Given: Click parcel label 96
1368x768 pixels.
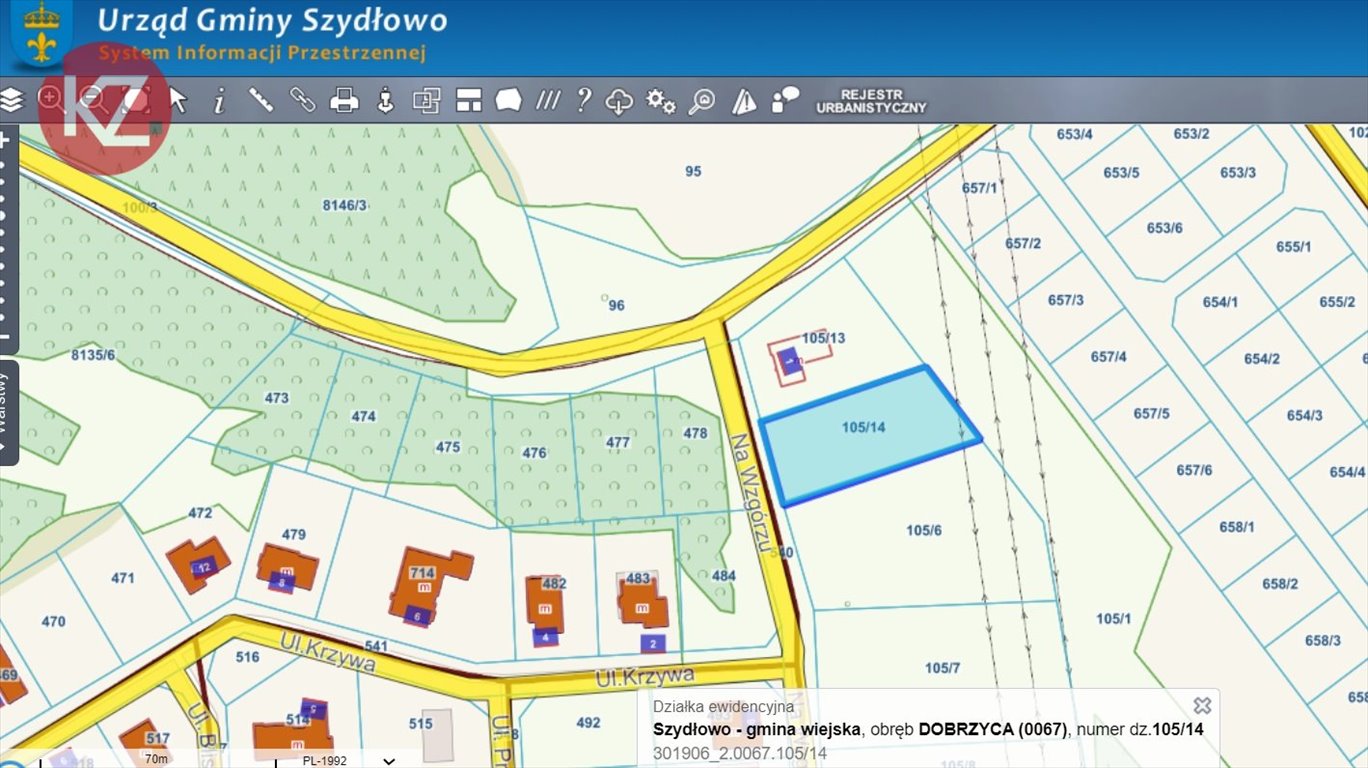Looking at the screenshot, I should 616,305.
